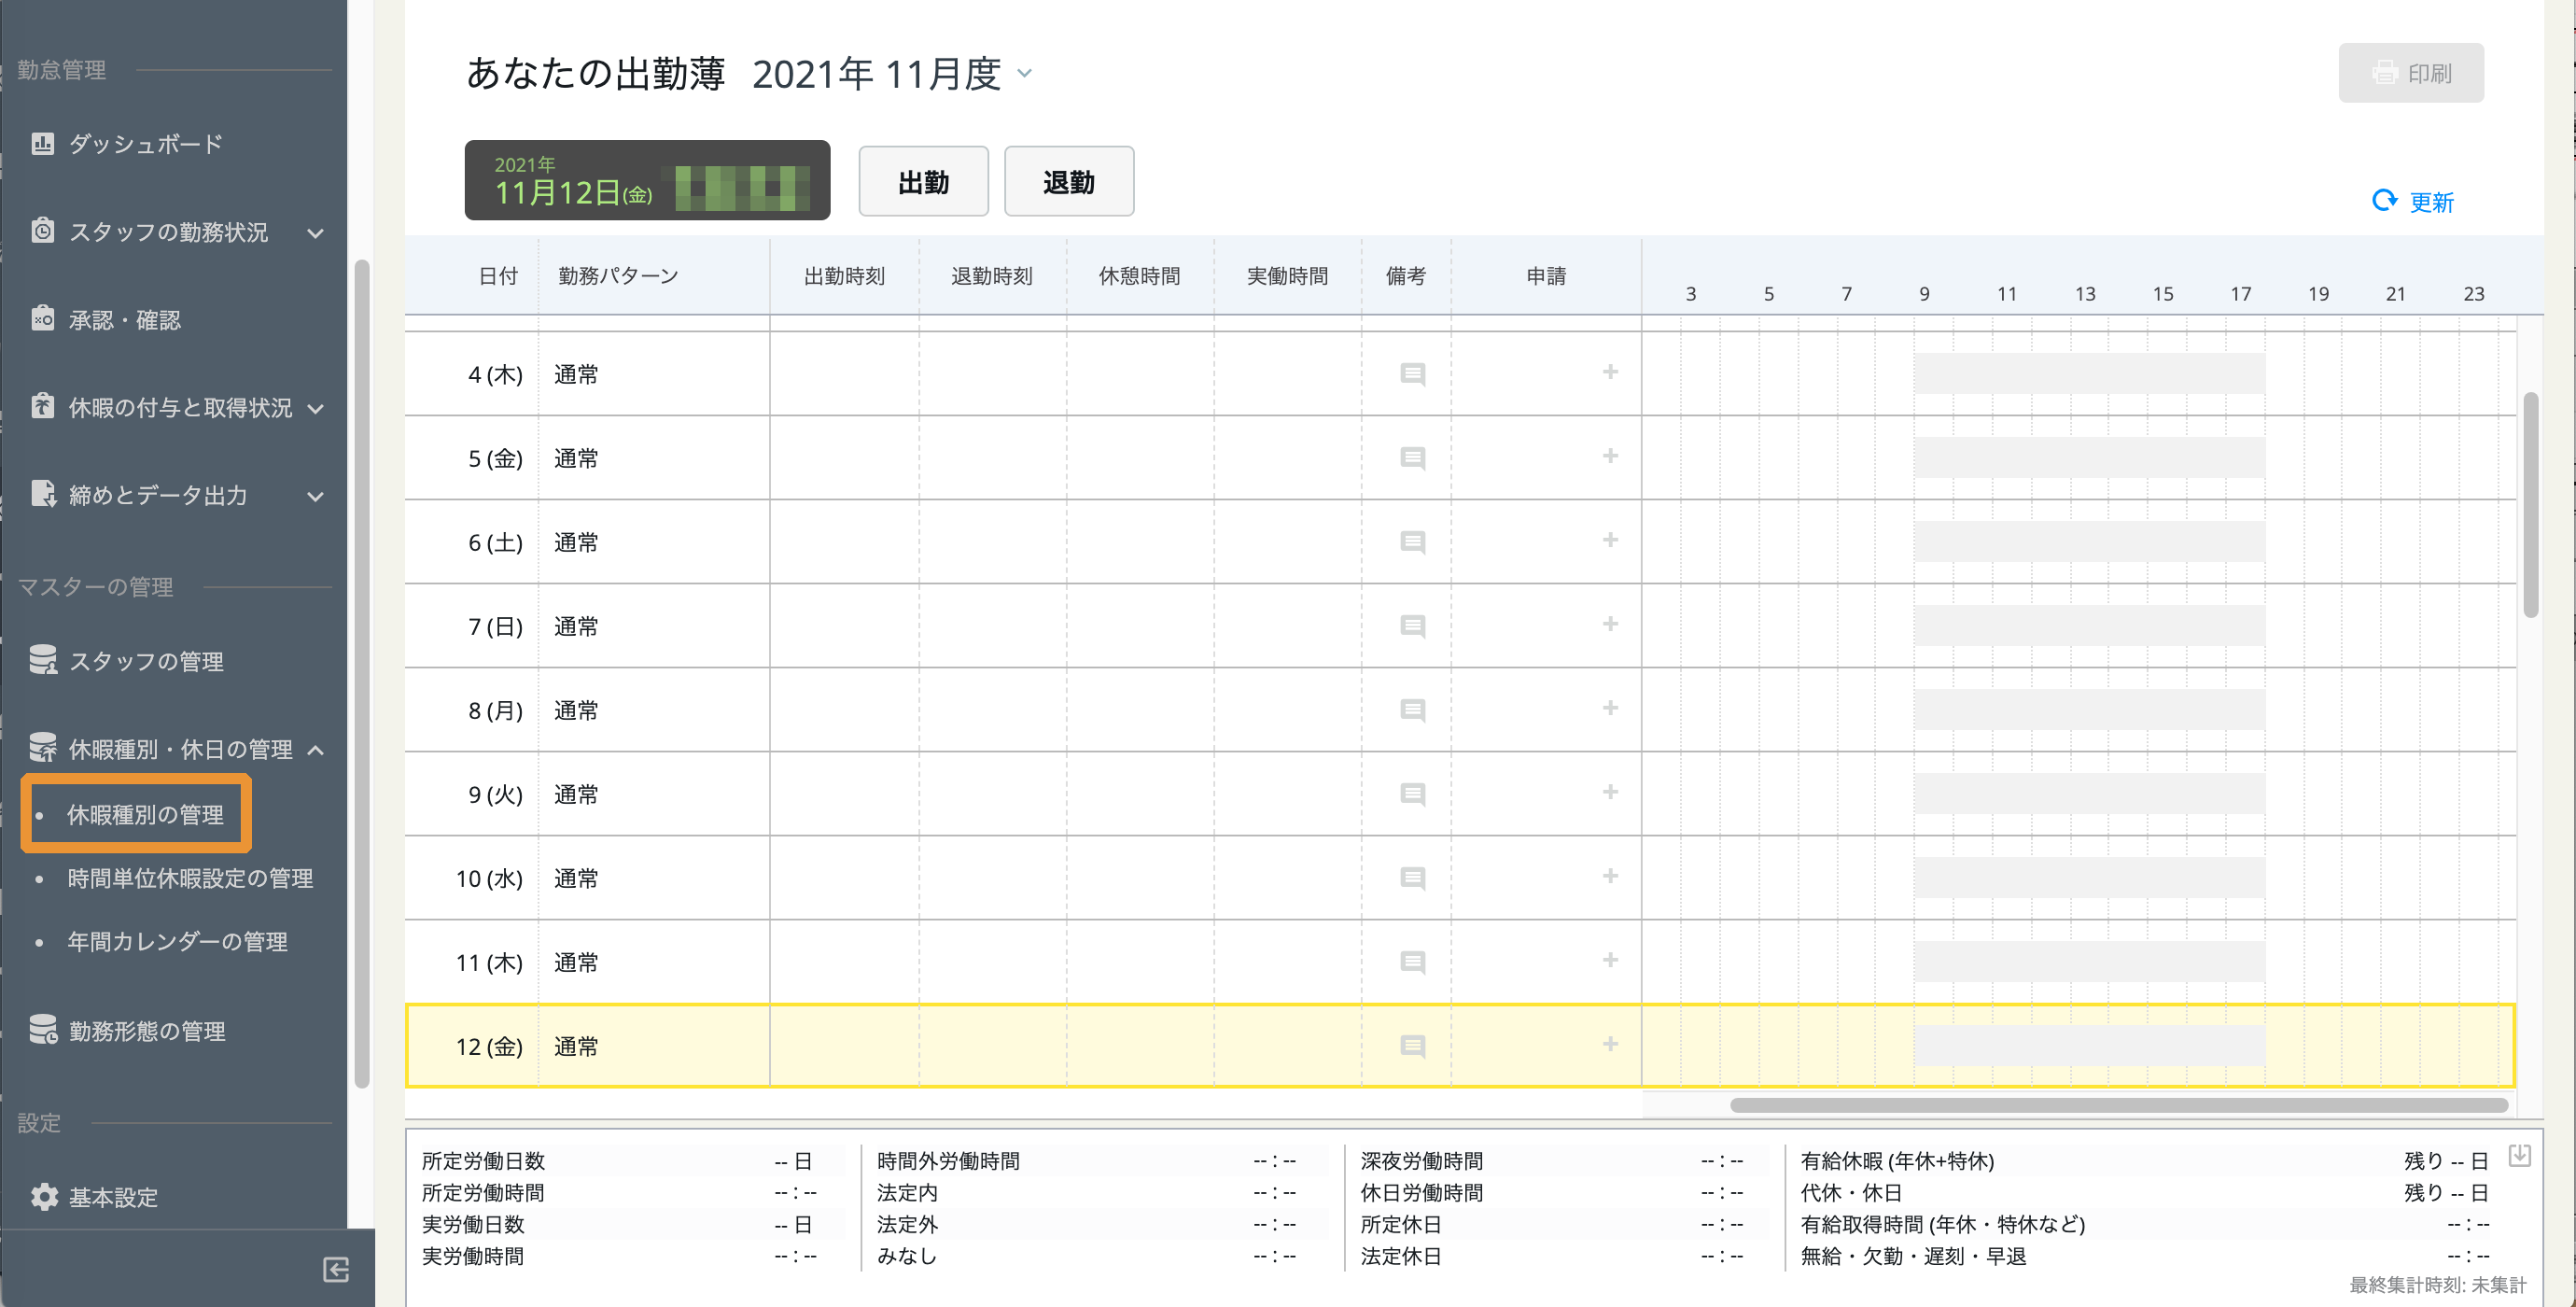Open the comment icon for 7 (日)
This screenshot has width=2576, height=1307.
1412,626
